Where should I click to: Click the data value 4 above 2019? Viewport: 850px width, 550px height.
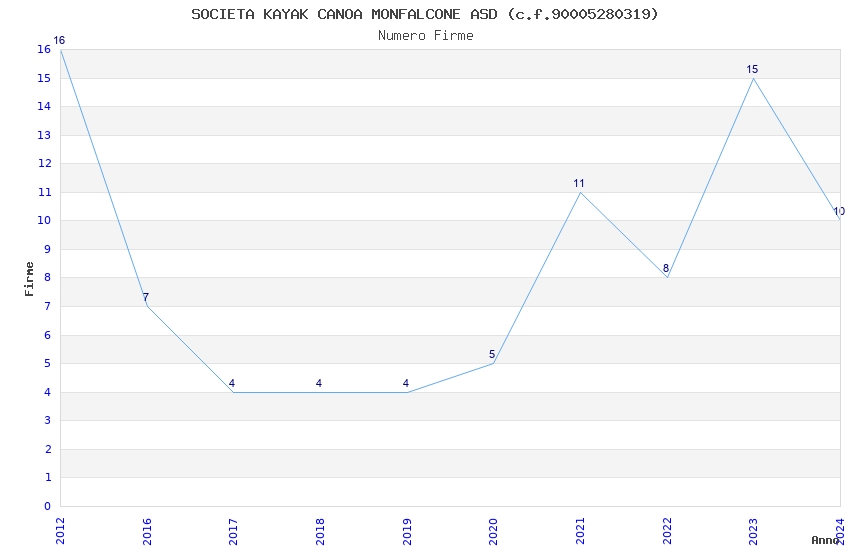click(x=406, y=383)
